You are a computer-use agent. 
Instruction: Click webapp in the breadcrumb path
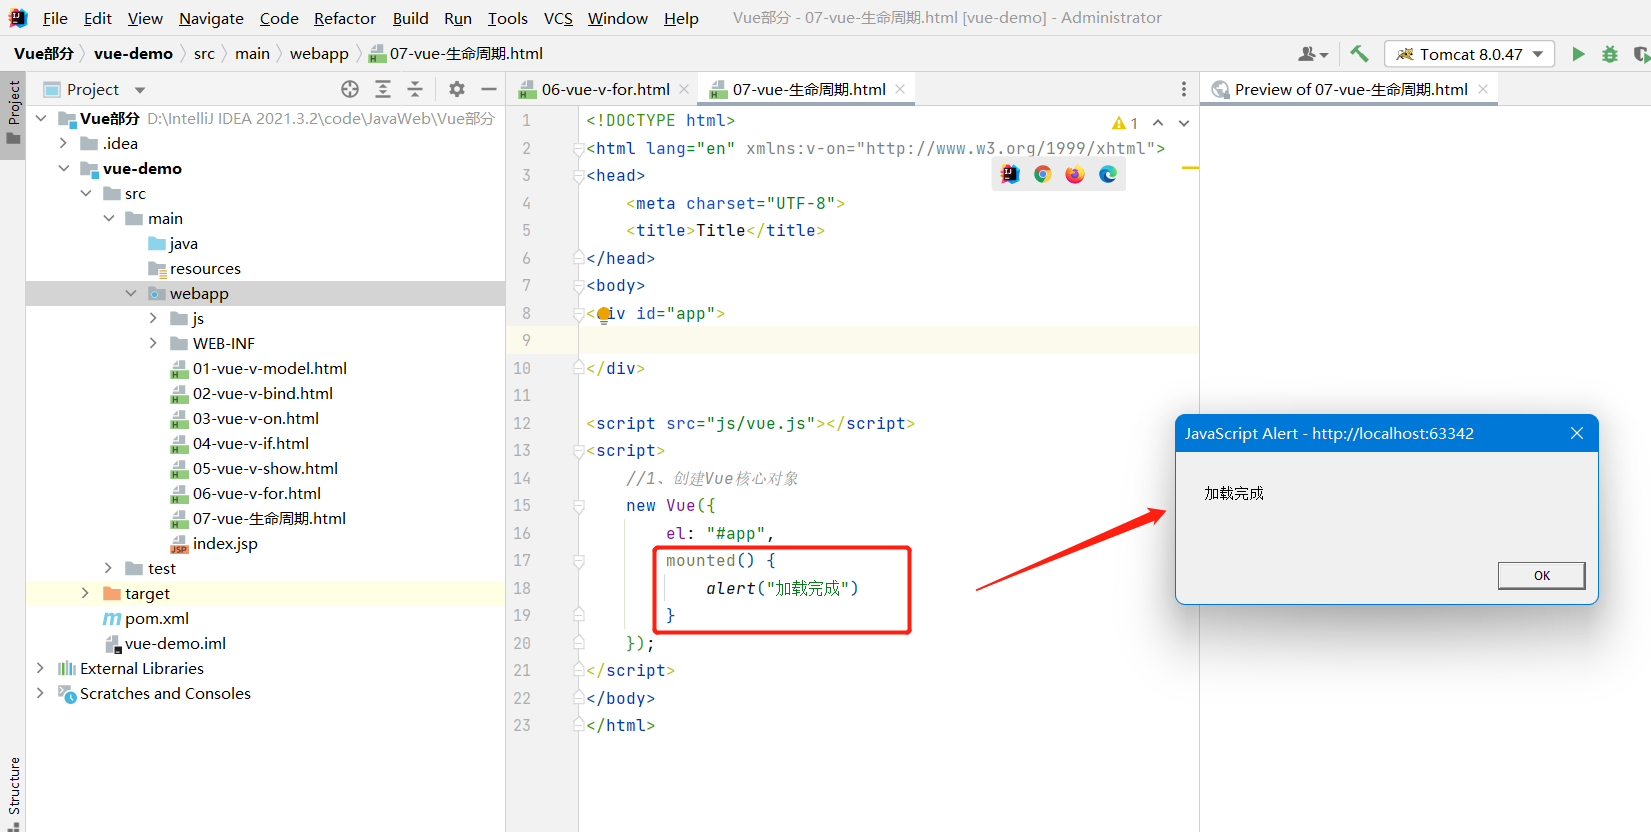tap(319, 54)
